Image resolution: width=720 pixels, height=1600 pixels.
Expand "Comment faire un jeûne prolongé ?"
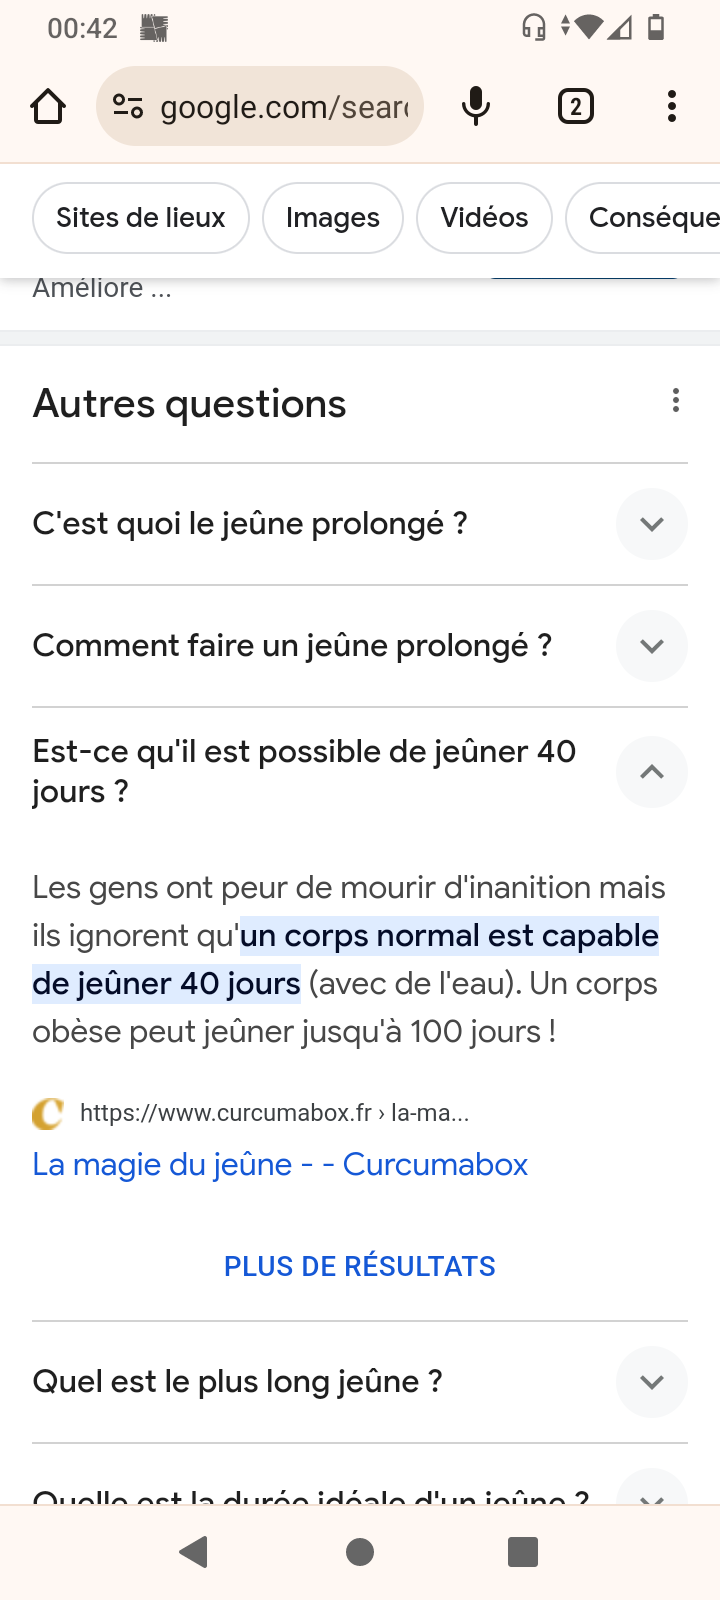[360, 646]
